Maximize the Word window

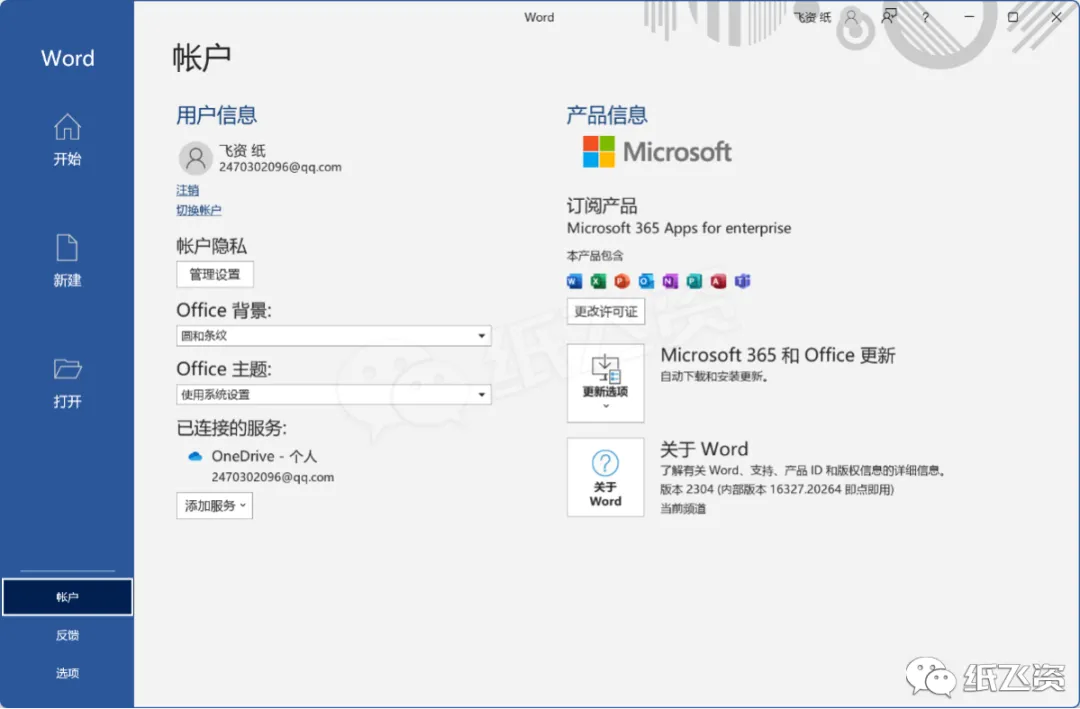click(x=1012, y=17)
